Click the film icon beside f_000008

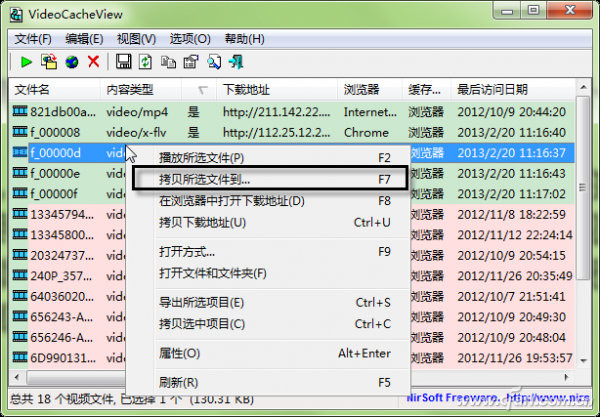pyautogui.click(x=20, y=132)
